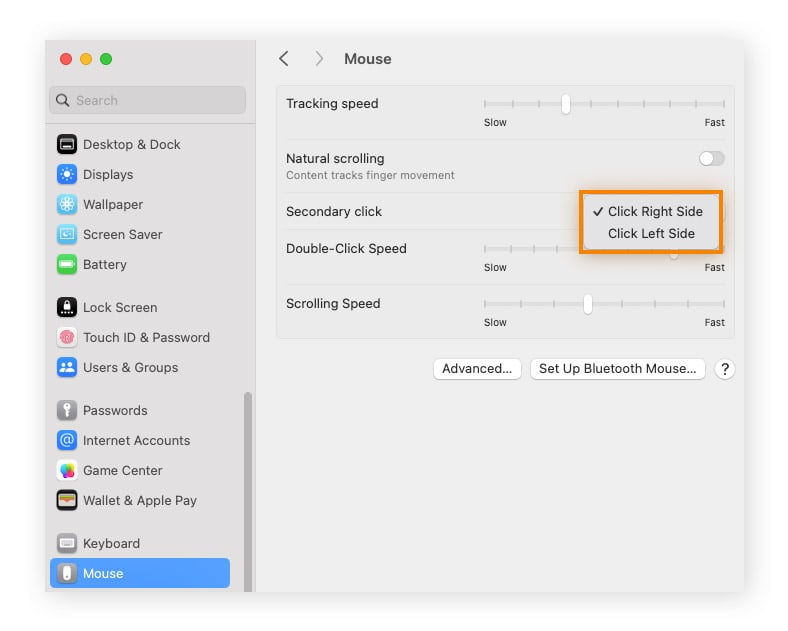Open Desktop & Dock icon in sidebar

(x=67, y=144)
